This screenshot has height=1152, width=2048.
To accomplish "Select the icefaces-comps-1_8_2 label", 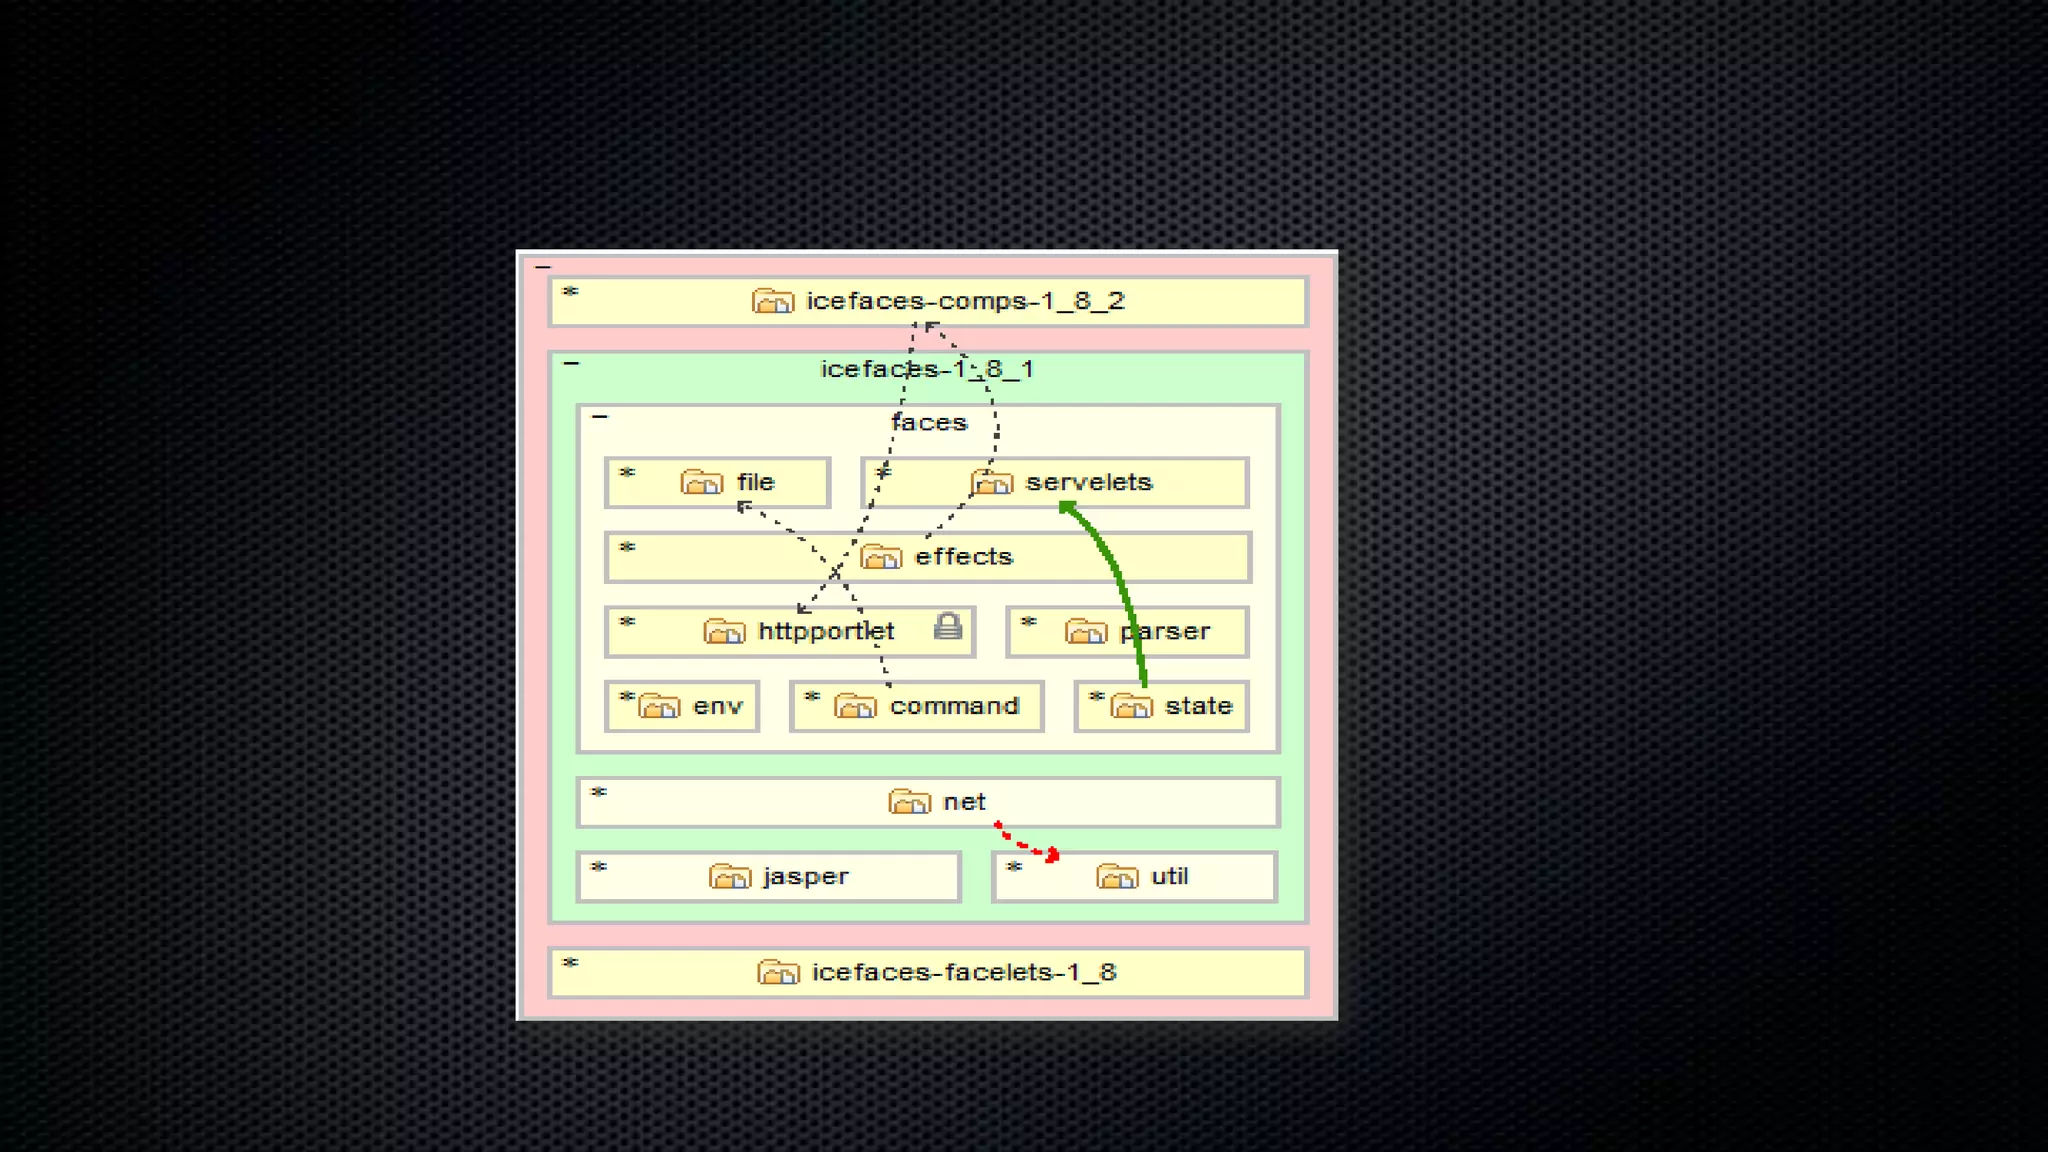I will coord(966,301).
